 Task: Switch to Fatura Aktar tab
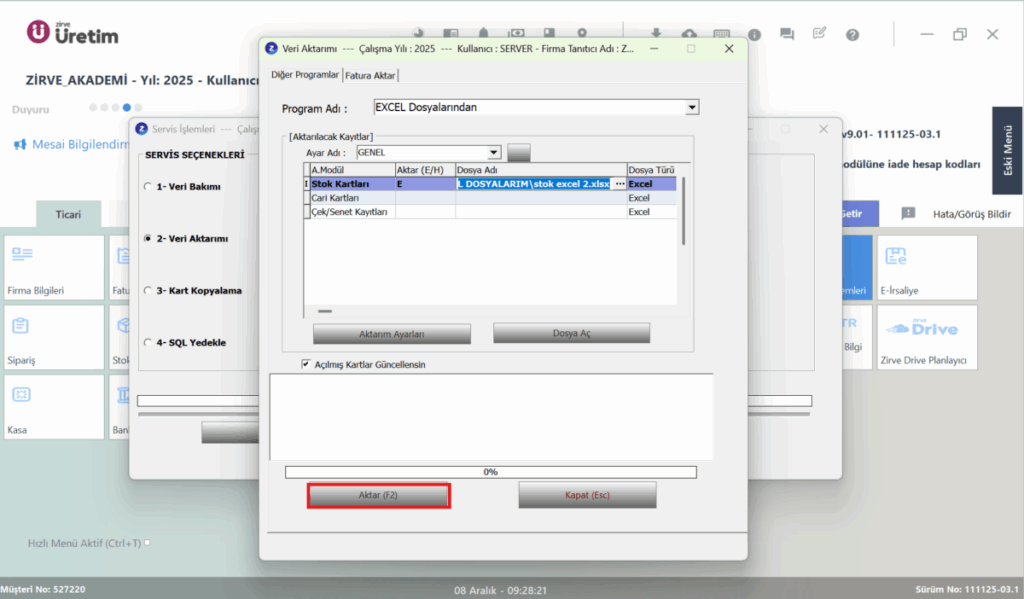[x=370, y=76]
